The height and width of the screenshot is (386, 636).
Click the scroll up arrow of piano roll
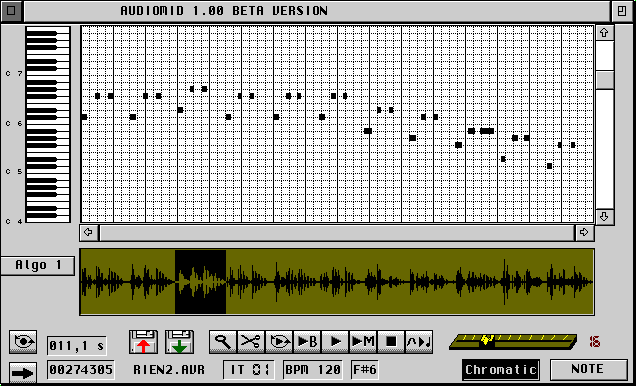(604, 33)
